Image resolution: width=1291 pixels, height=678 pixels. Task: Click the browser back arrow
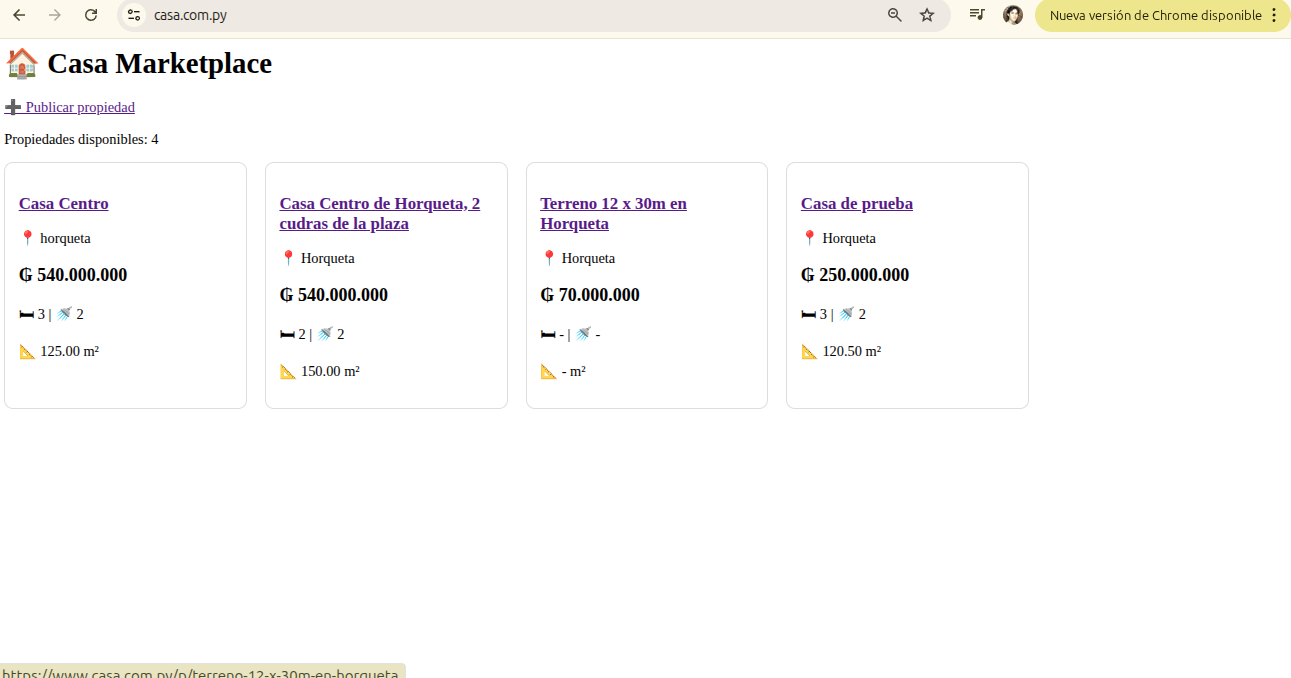tap(19, 15)
